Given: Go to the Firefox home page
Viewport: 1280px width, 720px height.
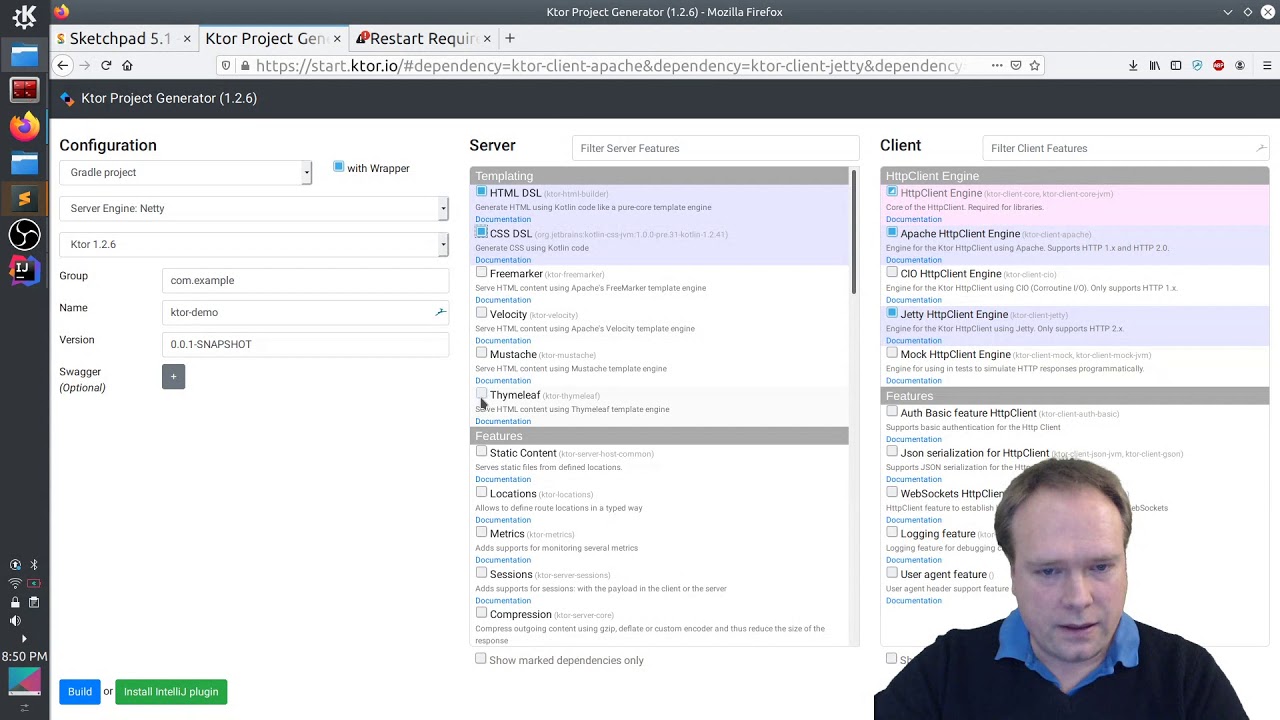Looking at the screenshot, I should tap(127, 66).
